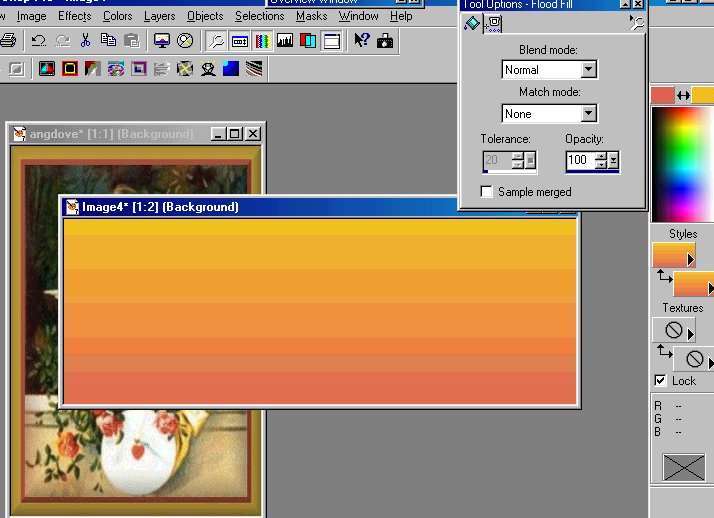Open the Help menu
Screen dimensions: 714x518
[x=401, y=16]
